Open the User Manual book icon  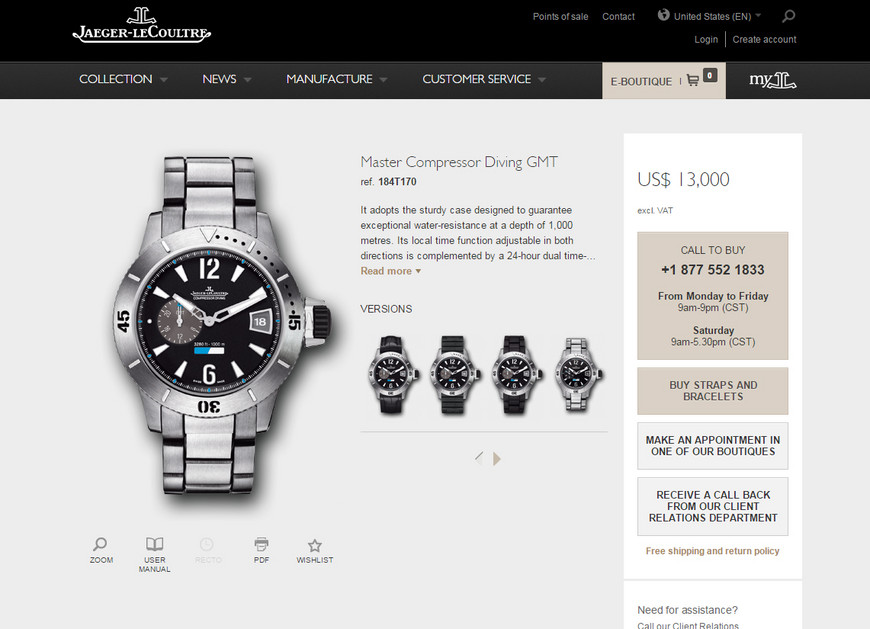tap(154, 544)
